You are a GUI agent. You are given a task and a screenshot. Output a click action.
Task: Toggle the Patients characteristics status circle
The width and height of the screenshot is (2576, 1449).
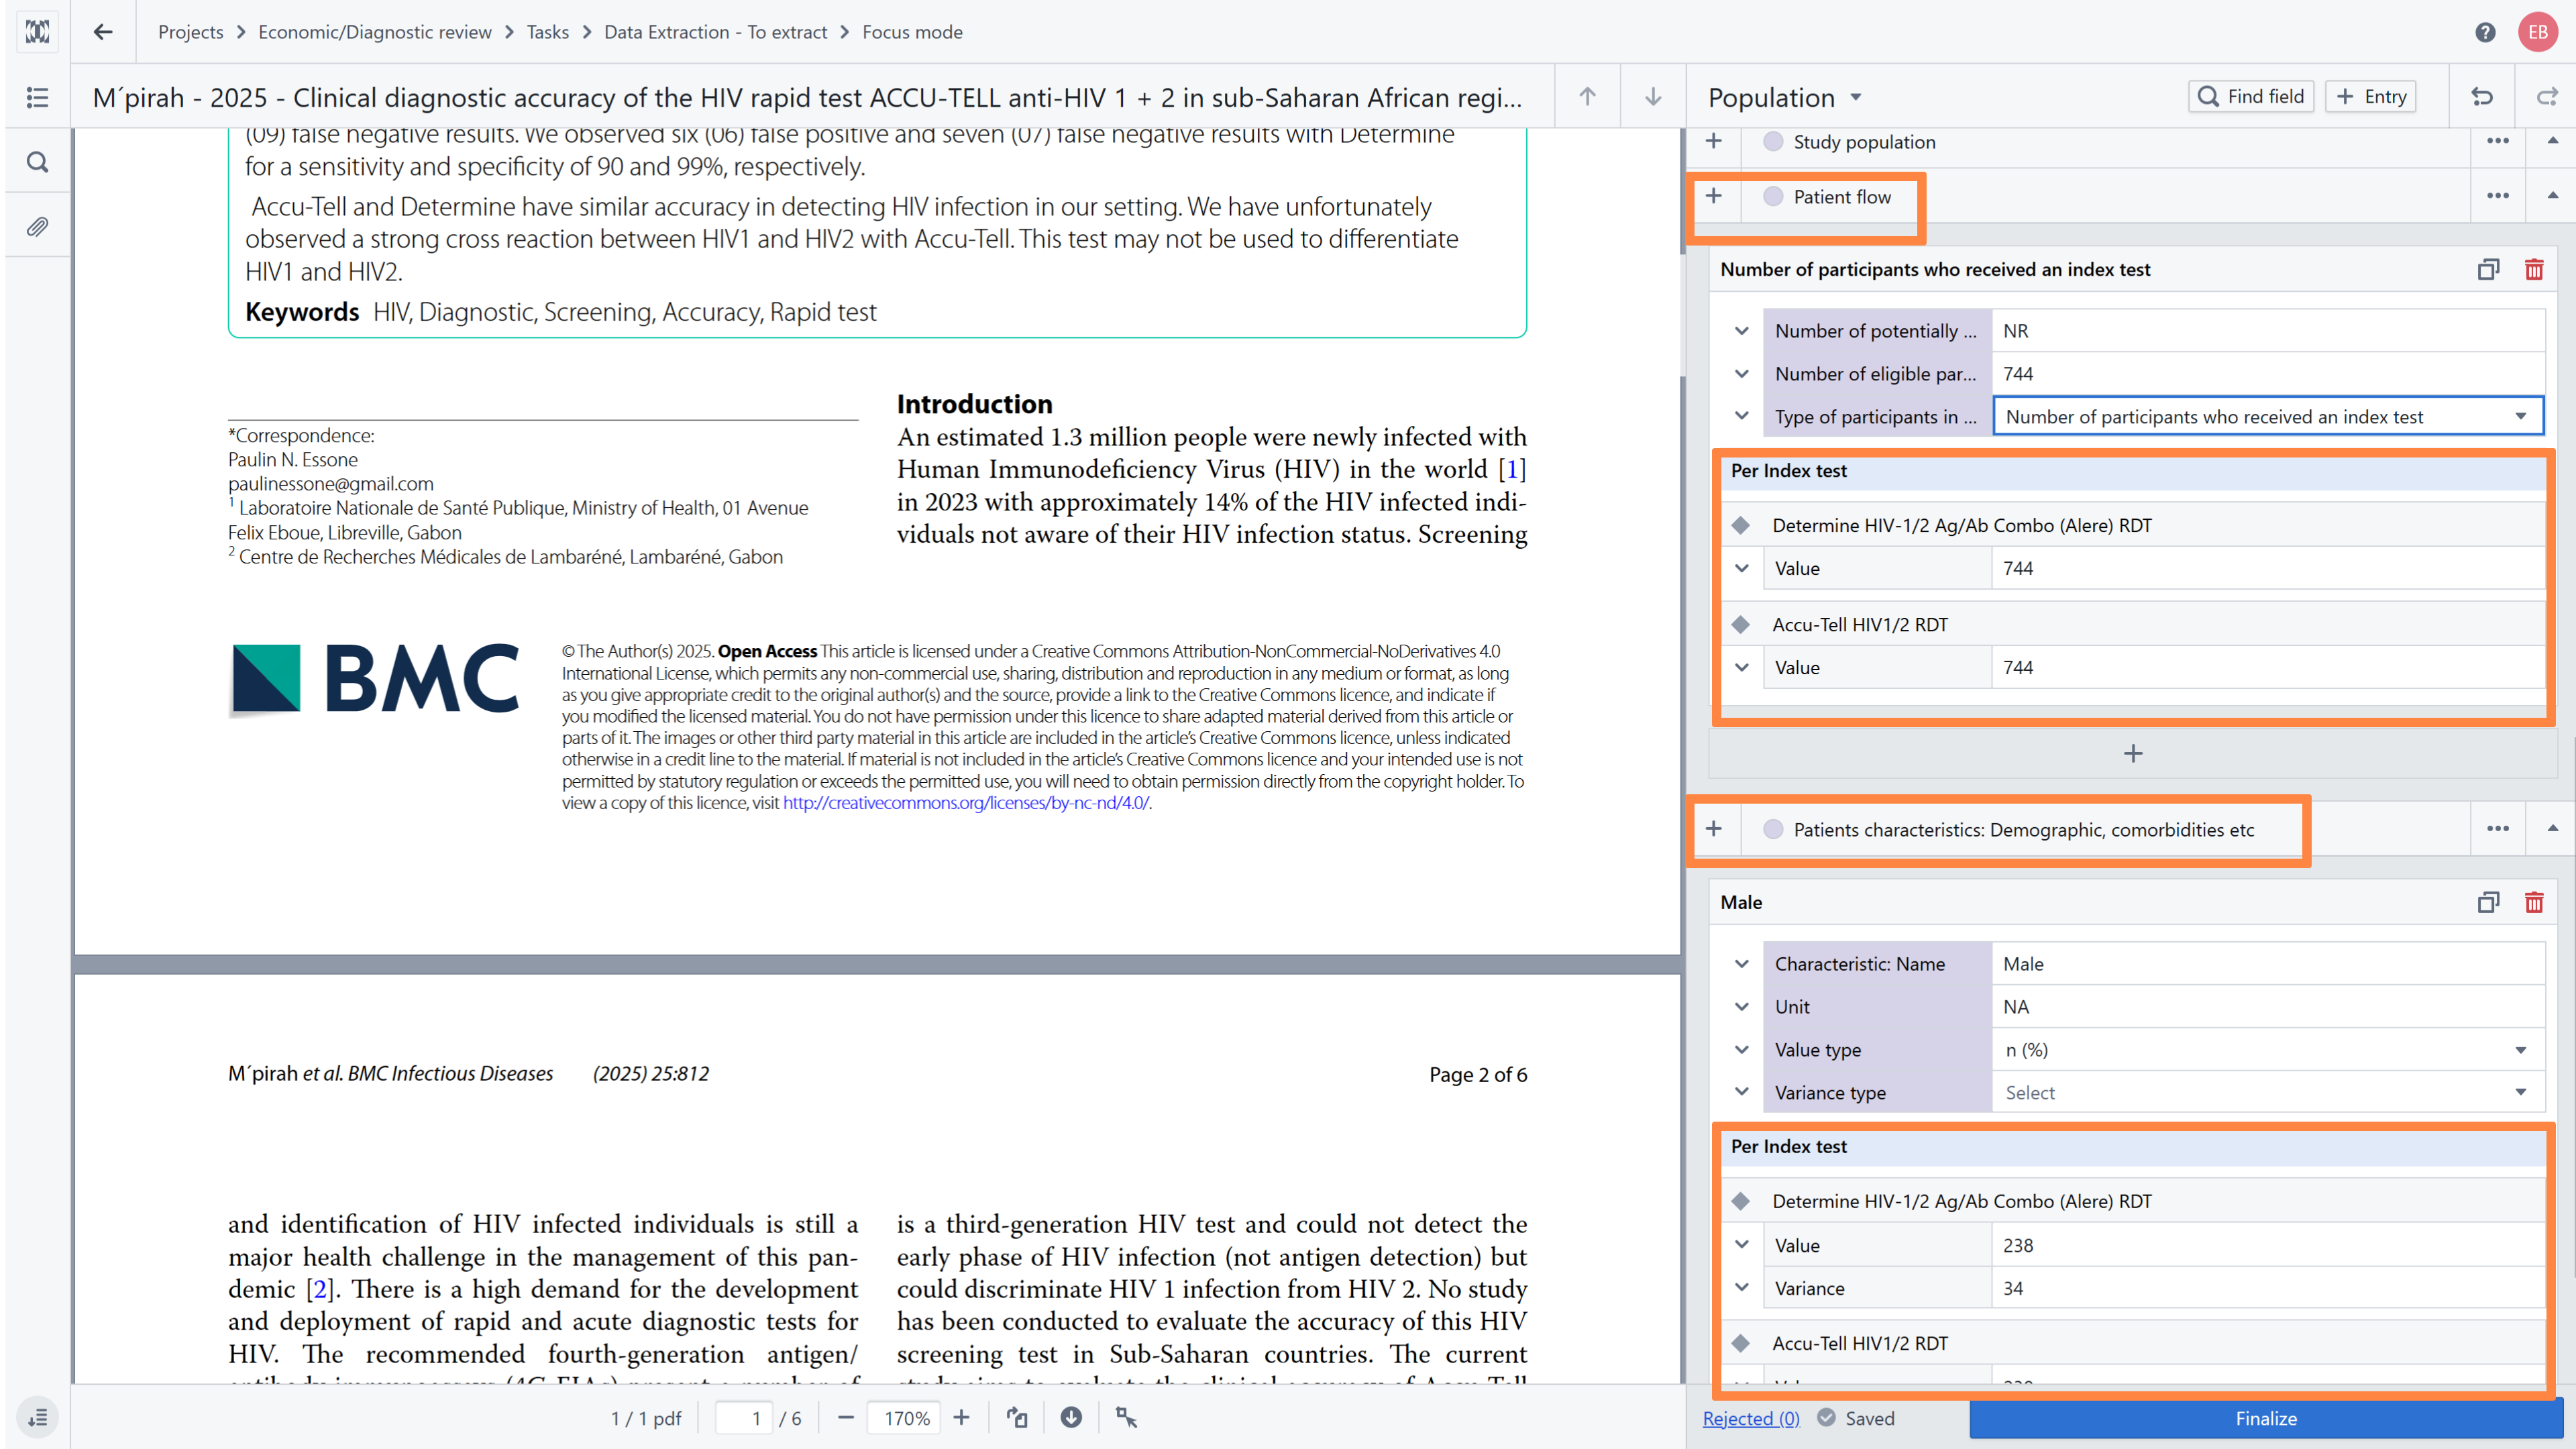click(x=1773, y=829)
